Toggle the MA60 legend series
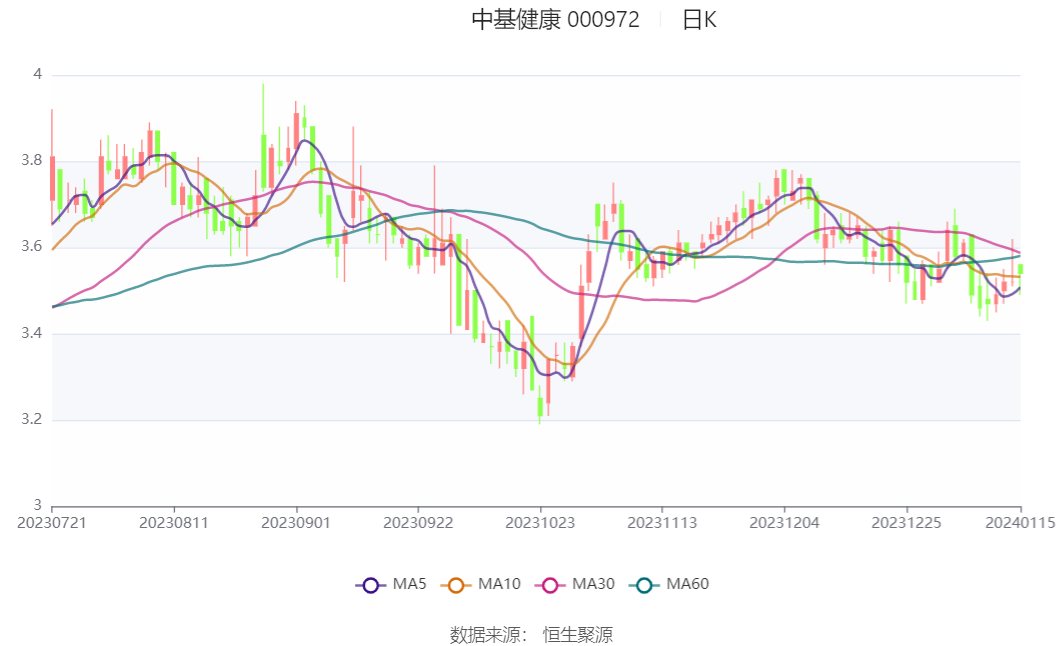Viewport: 1062px width, 646px height. coord(668,584)
